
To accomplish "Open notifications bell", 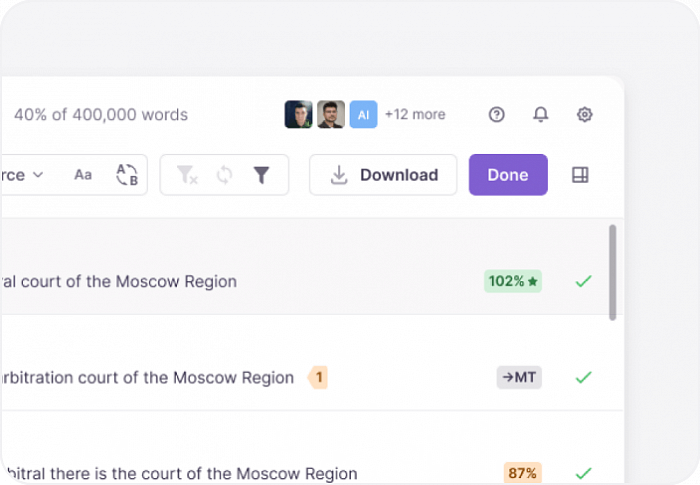I will coord(541,115).
